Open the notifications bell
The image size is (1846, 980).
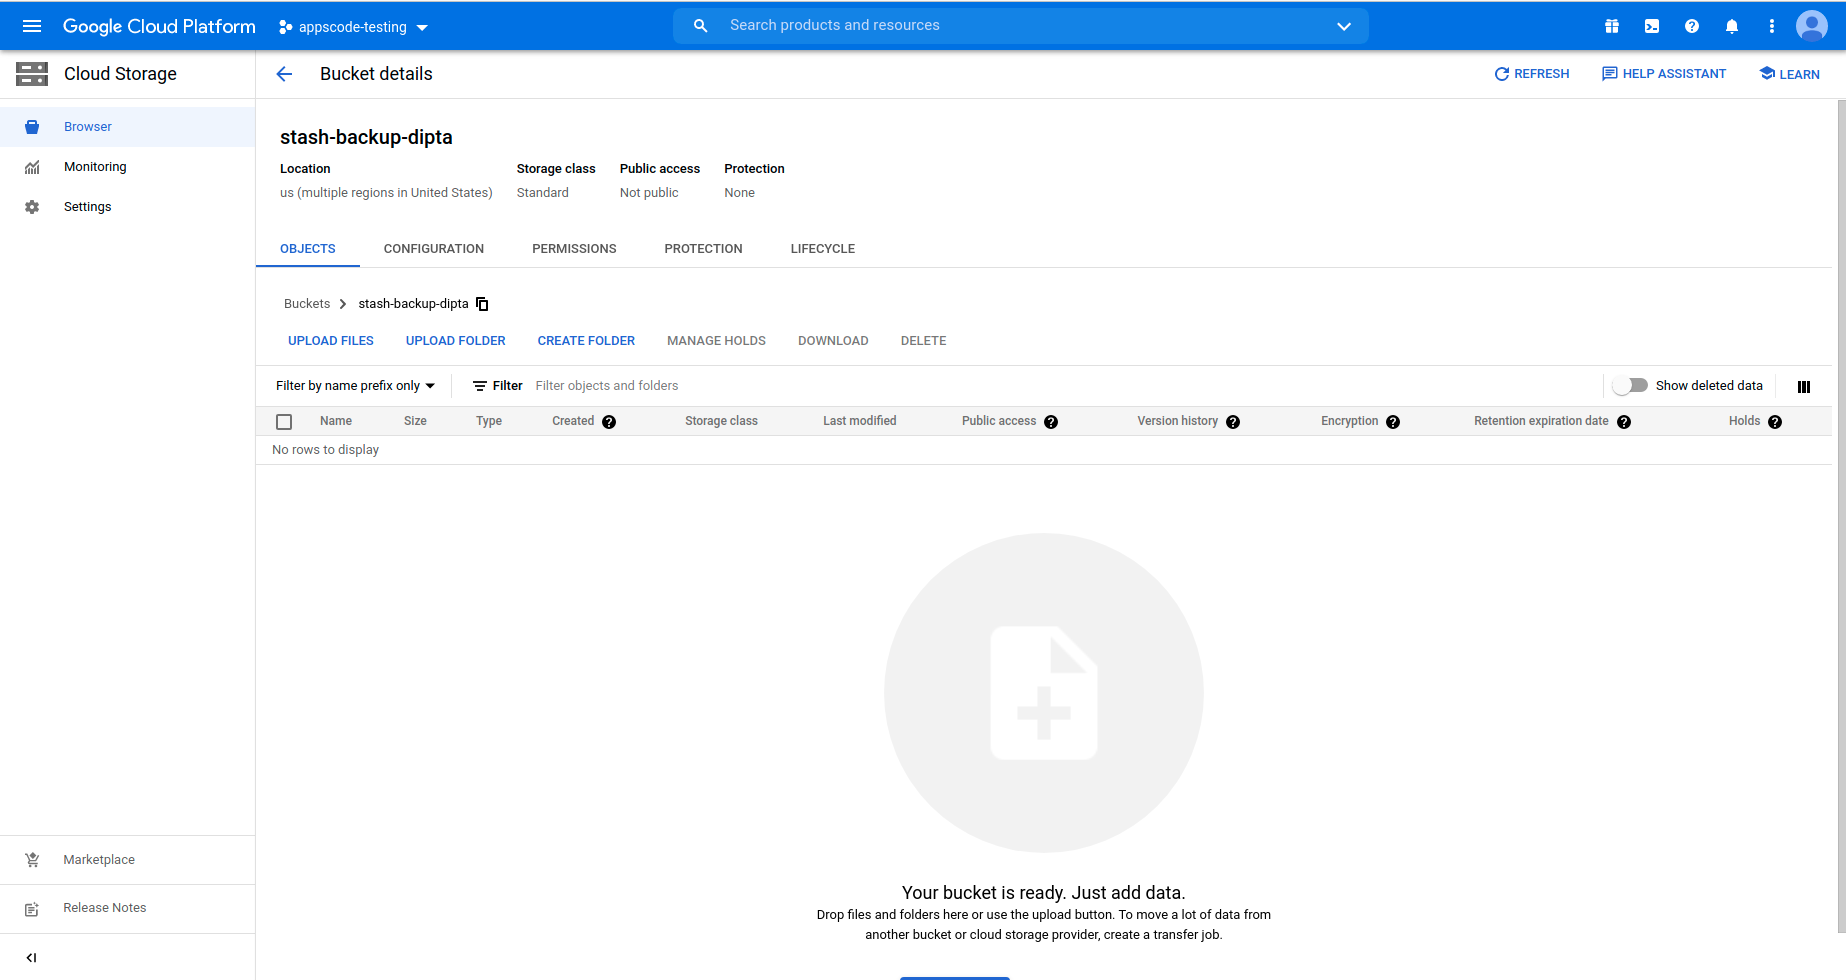coord(1731,26)
